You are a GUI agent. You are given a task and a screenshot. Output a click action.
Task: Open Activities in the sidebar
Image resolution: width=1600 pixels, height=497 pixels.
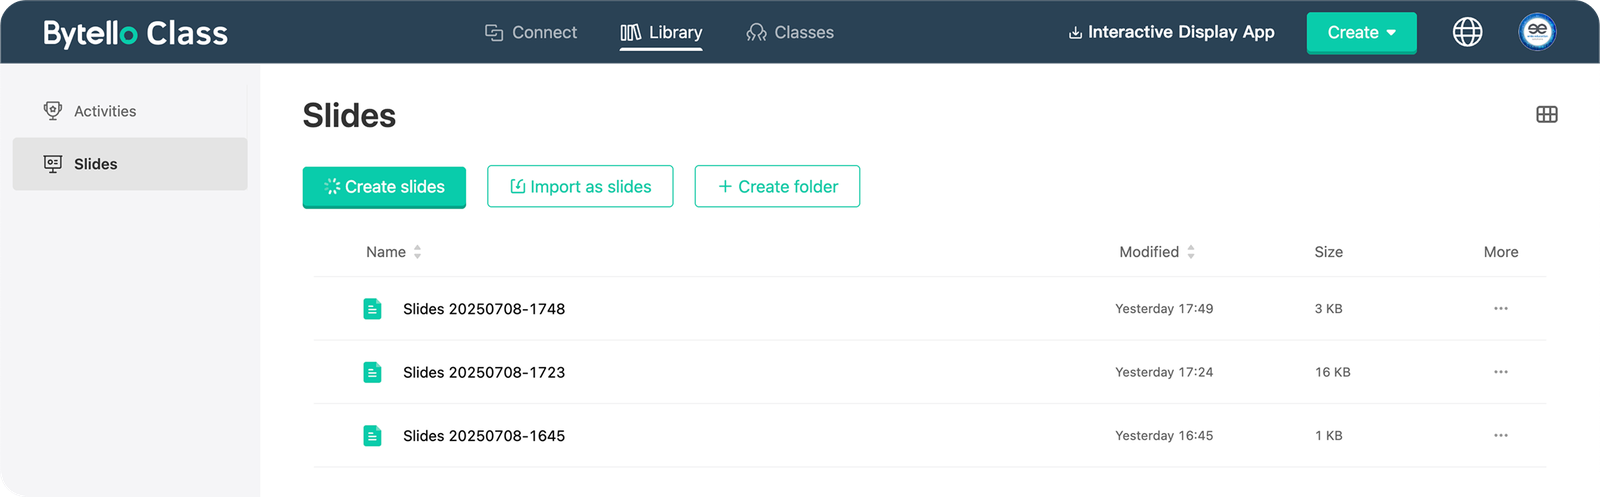click(x=104, y=111)
